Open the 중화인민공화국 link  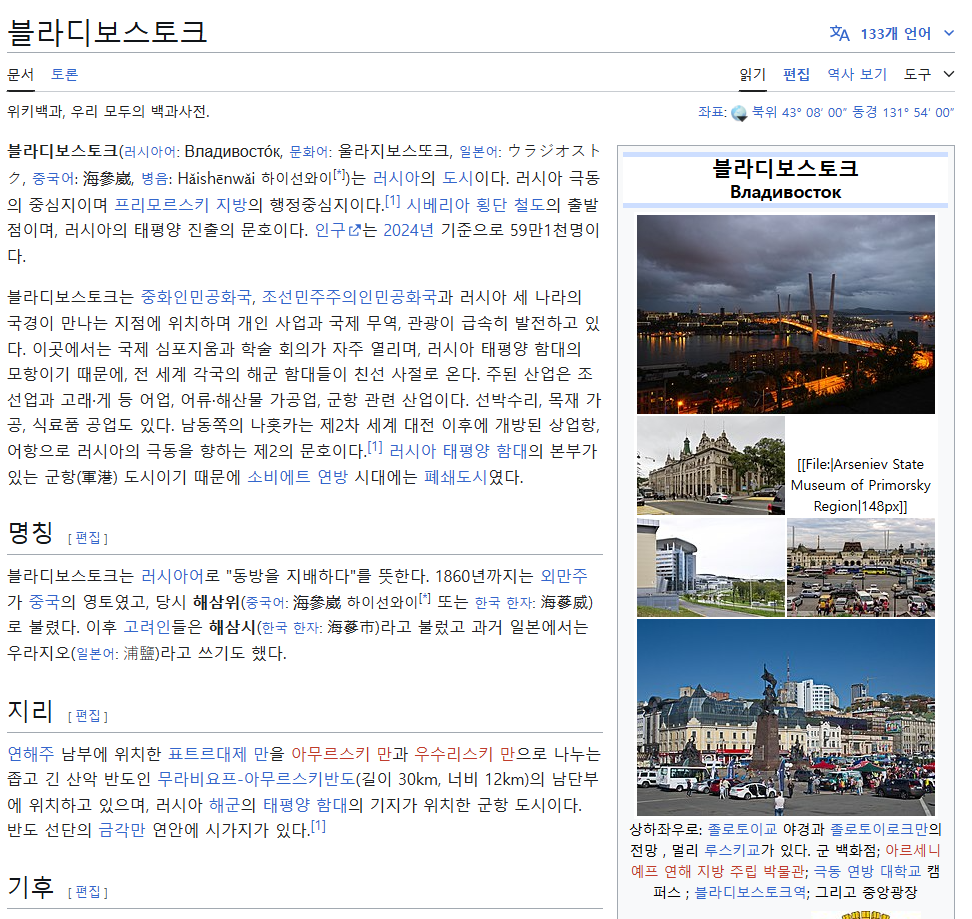click(x=197, y=297)
